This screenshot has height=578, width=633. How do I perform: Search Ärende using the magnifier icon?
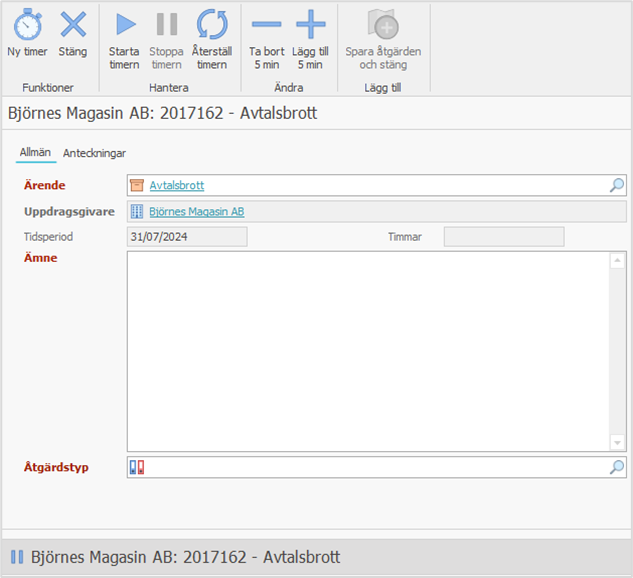pos(617,185)
